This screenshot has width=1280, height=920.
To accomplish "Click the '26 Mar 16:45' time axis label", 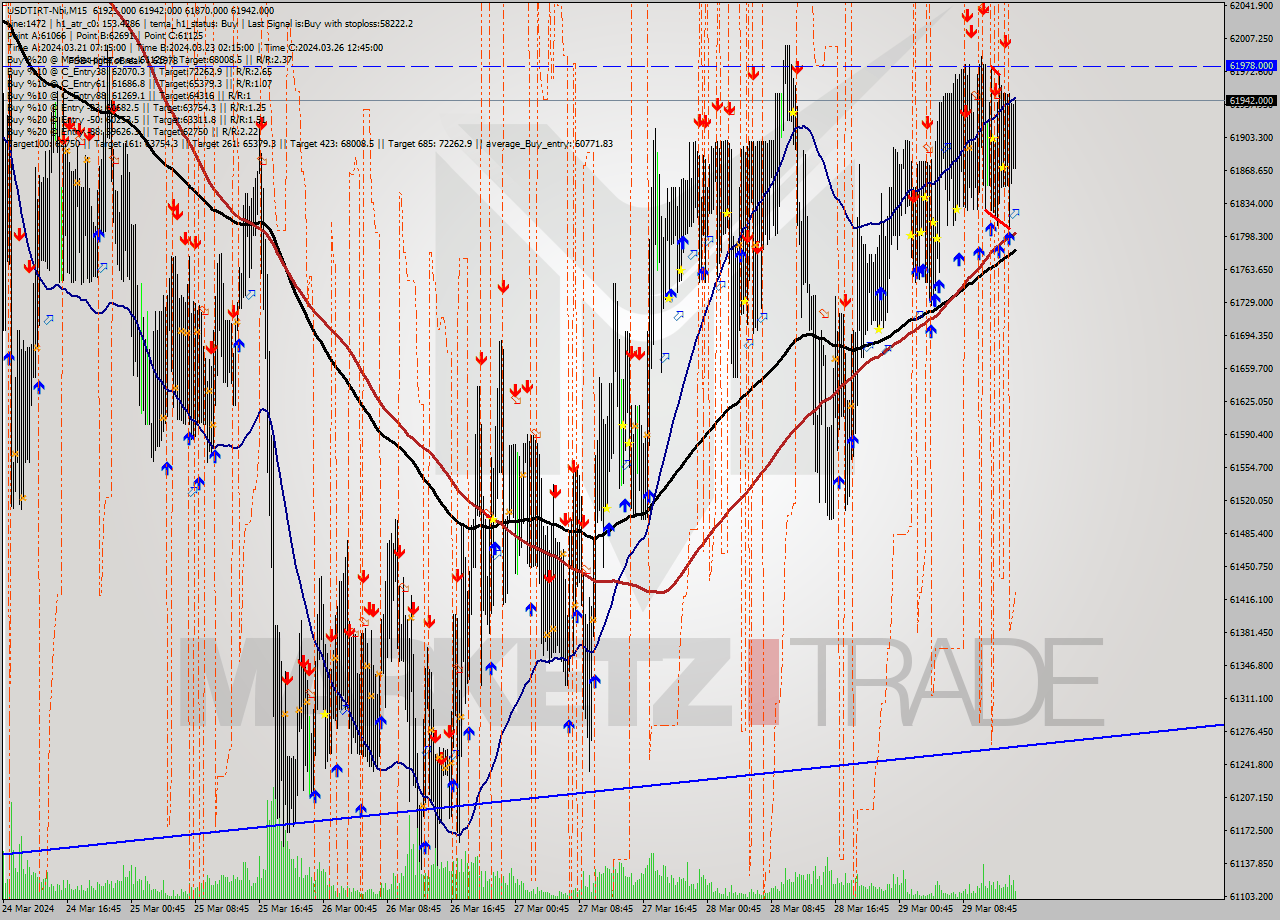I will coord(478,909).
